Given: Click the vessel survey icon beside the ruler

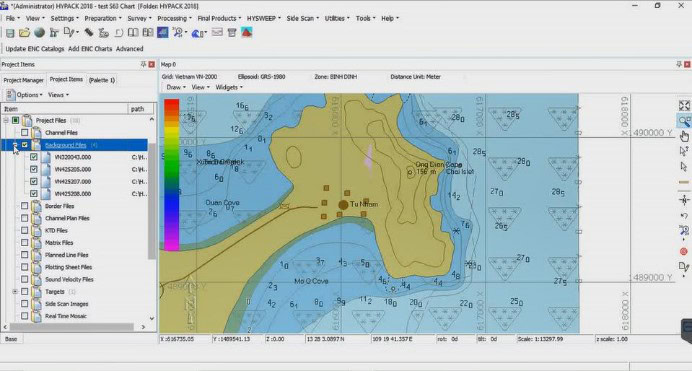Looking at the screenshot, I should pos(104,33).
